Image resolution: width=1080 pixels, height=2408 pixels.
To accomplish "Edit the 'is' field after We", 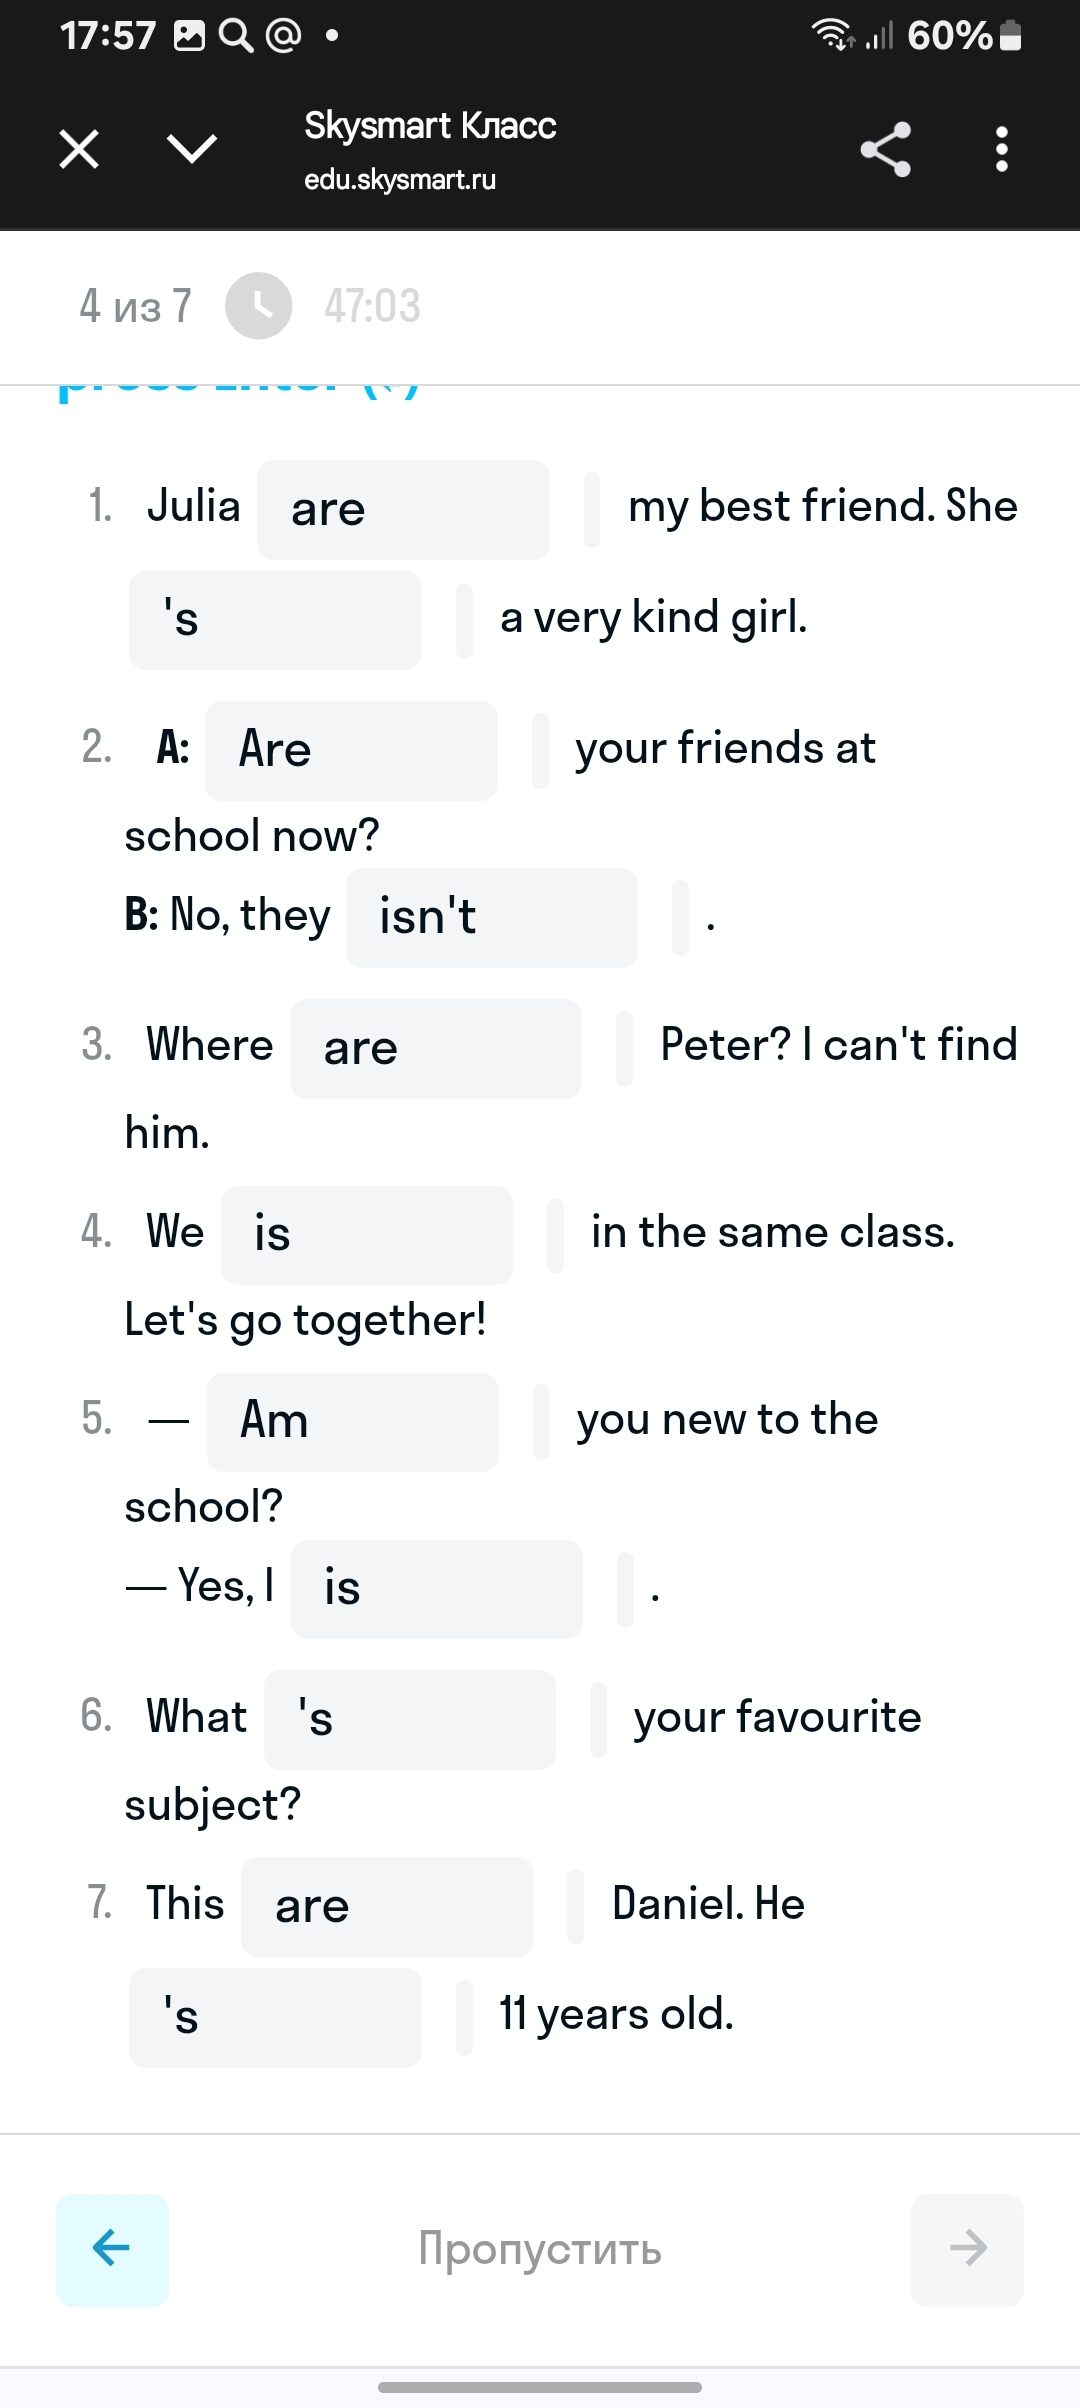I will [367, 1235].
